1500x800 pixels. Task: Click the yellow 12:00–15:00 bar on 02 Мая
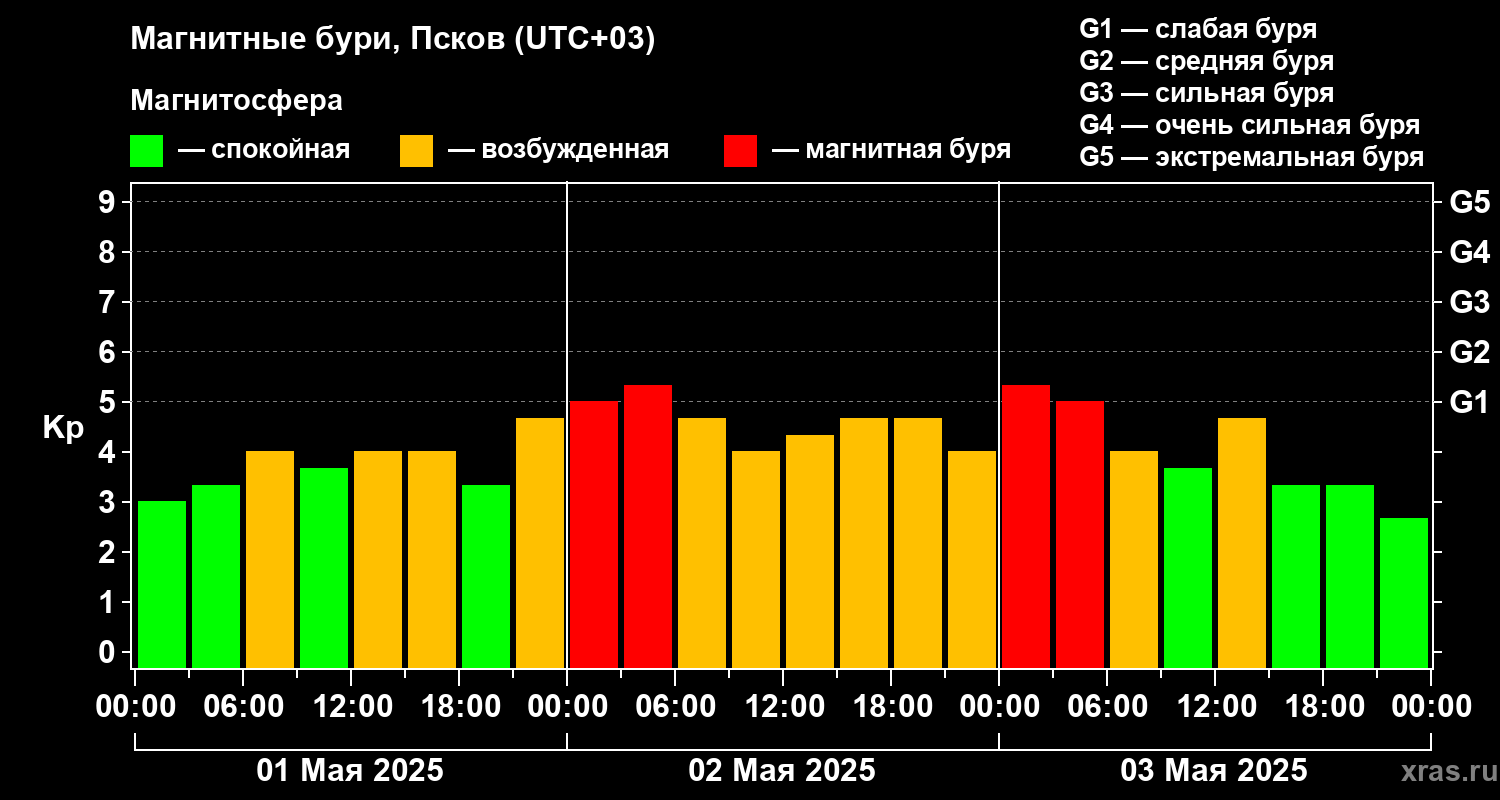click(810, 551)
